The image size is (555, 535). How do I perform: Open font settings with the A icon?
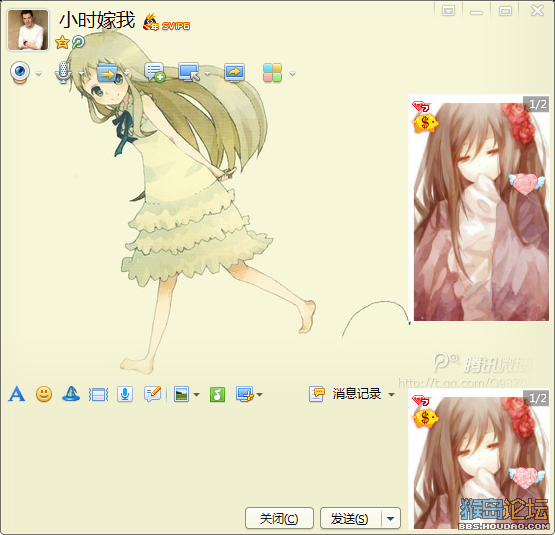point(17,394)
